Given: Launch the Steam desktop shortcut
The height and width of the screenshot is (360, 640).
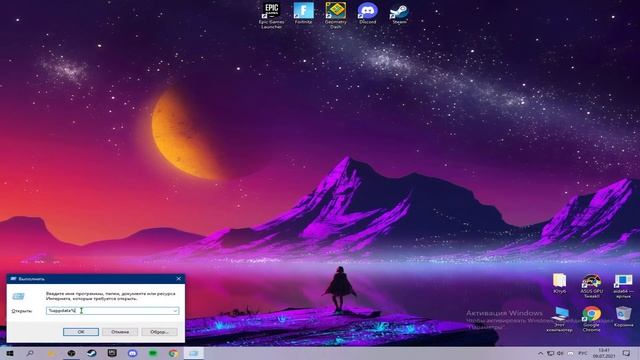Looking at the screenshot, I should [x=399, y=13].
